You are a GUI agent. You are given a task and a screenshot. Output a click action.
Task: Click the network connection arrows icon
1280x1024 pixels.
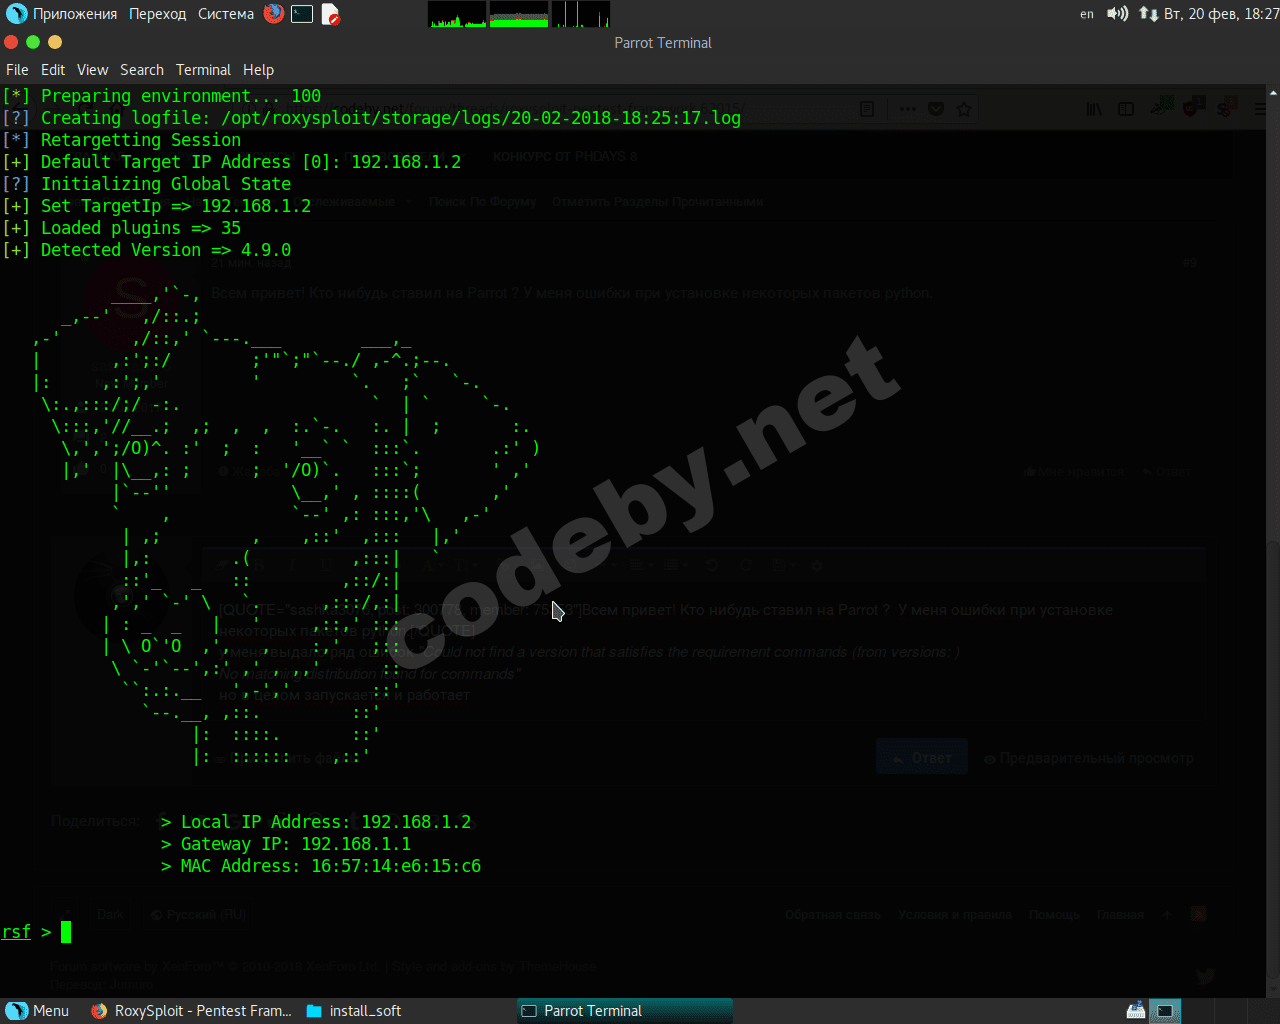coord(1148,14)
